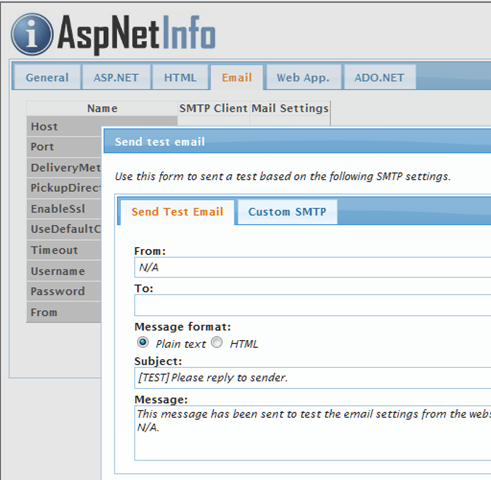Focus the From input field

[x=313, y=267]
